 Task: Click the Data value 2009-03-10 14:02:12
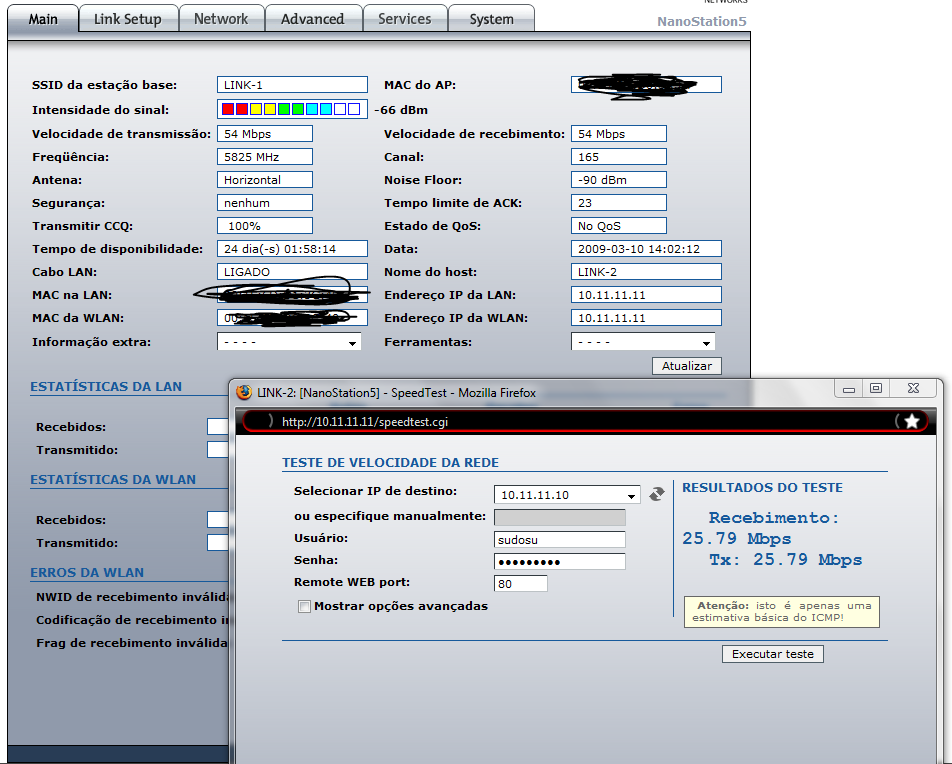646,248
